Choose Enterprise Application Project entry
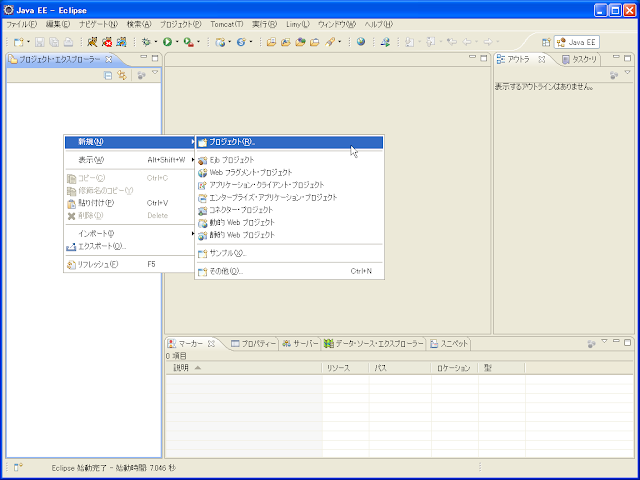640x480 pixels. coord(290,198)
